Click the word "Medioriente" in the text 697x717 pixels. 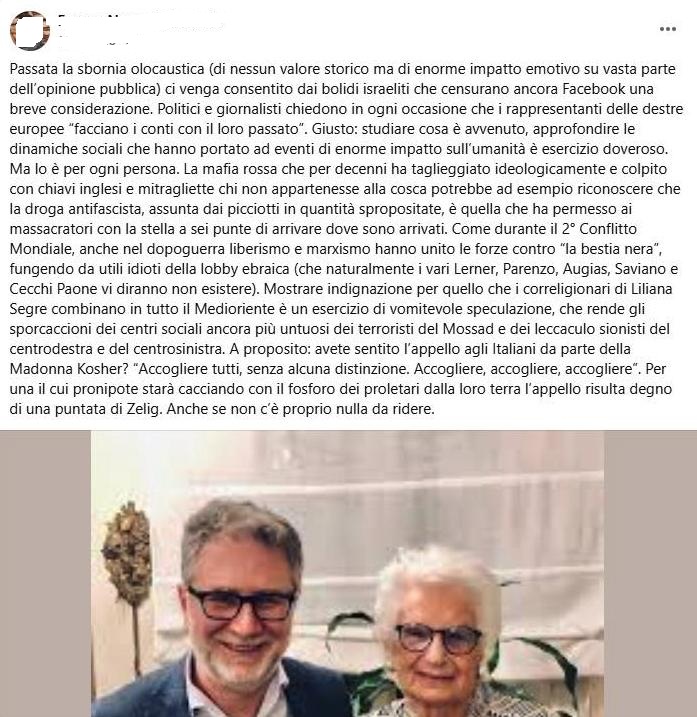pos(234,309)
